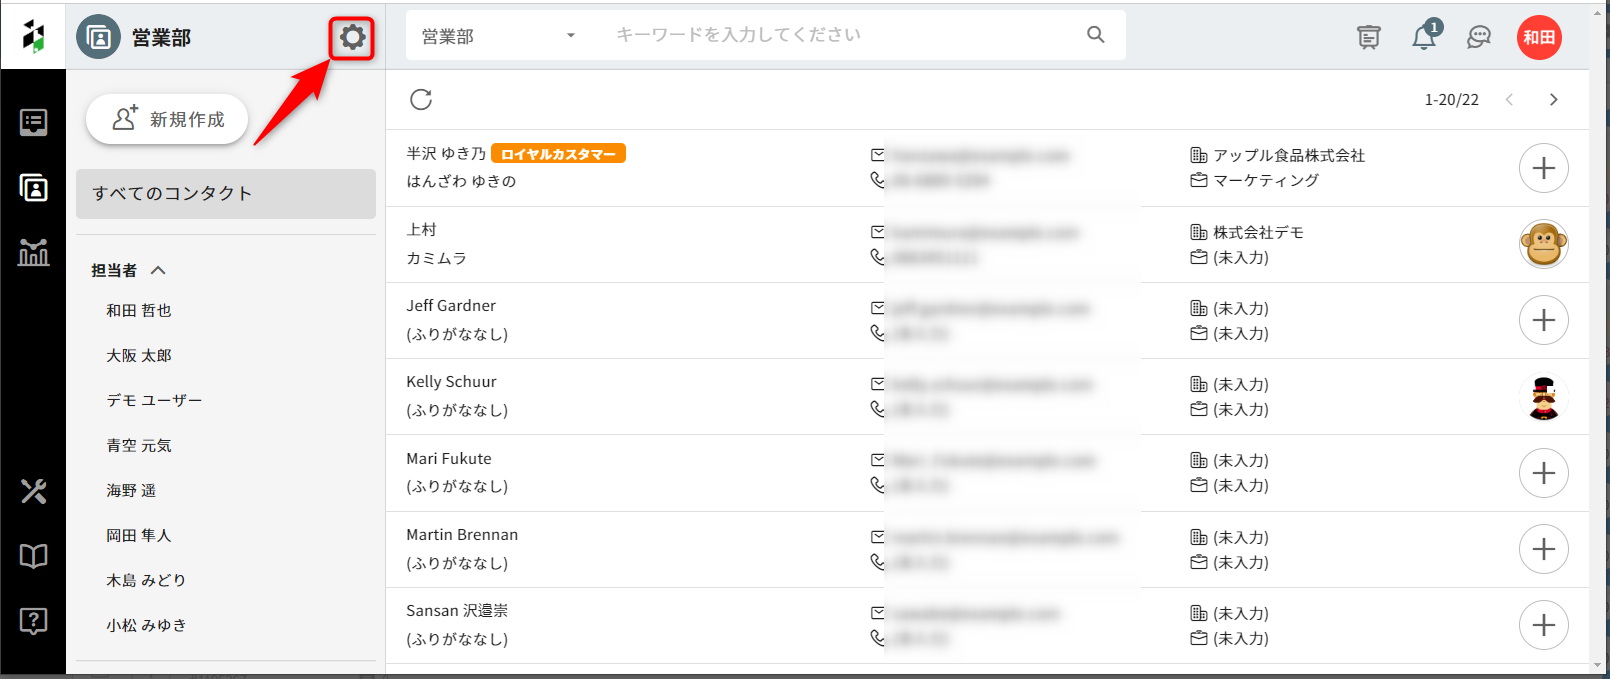Open the 半沢 ゆき乃 contact
Image resolution: width=1610 pixels, height=679 pixels.
446,154
